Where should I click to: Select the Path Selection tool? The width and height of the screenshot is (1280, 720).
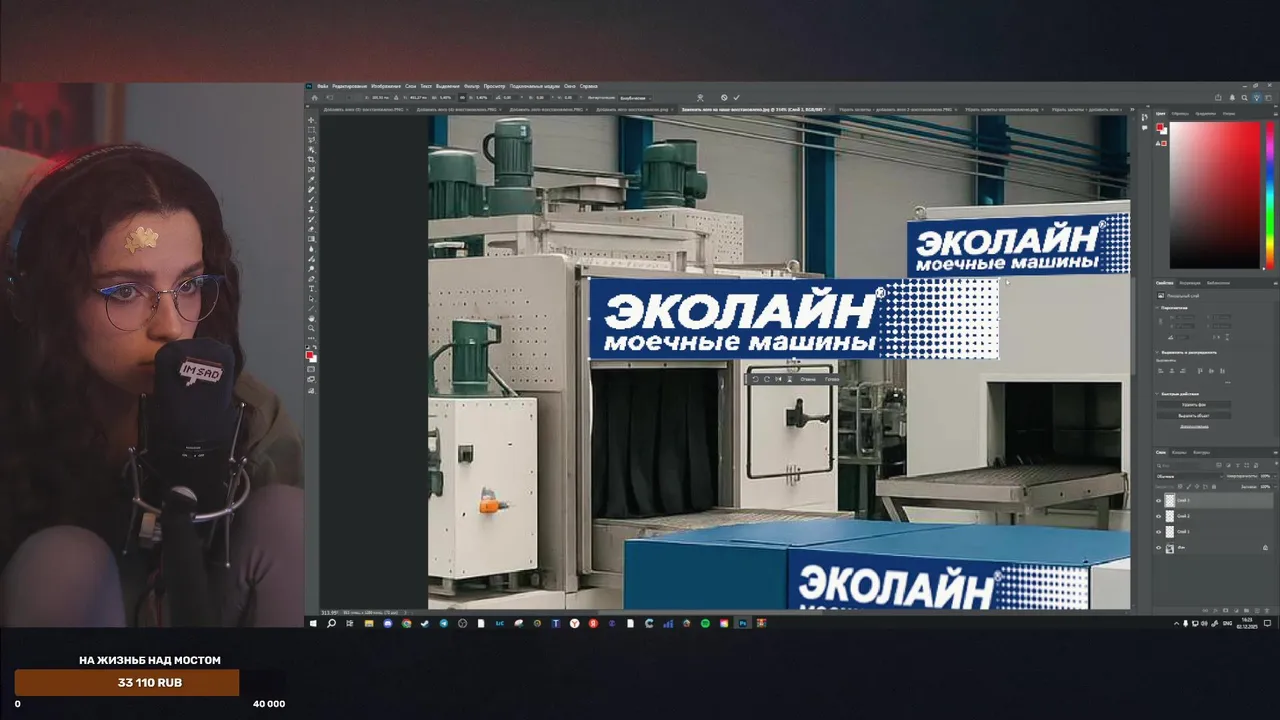pyautogui.click(x=312, y=298)
